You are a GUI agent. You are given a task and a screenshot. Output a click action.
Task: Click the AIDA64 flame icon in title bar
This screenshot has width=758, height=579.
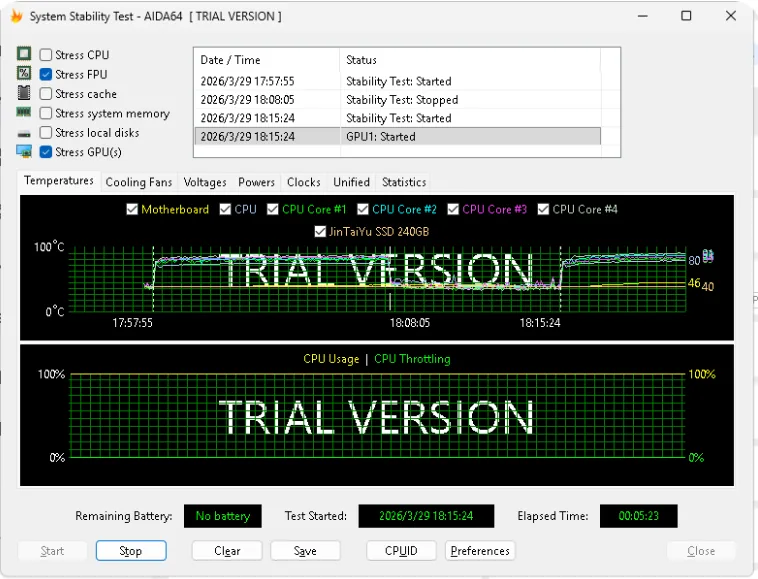point(17,16)
